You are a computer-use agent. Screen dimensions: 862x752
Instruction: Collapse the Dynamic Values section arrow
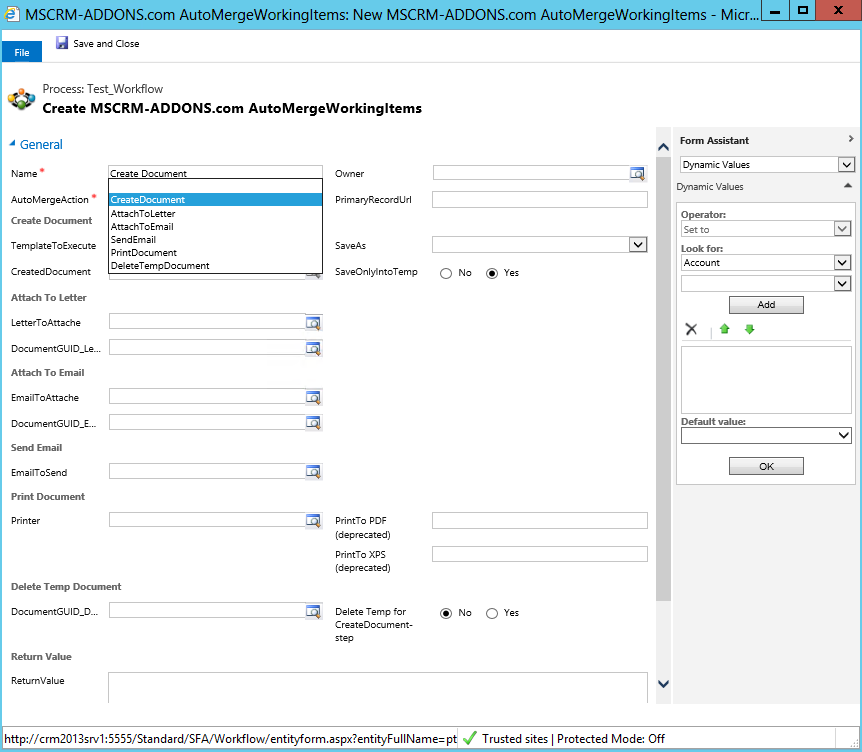848,186
